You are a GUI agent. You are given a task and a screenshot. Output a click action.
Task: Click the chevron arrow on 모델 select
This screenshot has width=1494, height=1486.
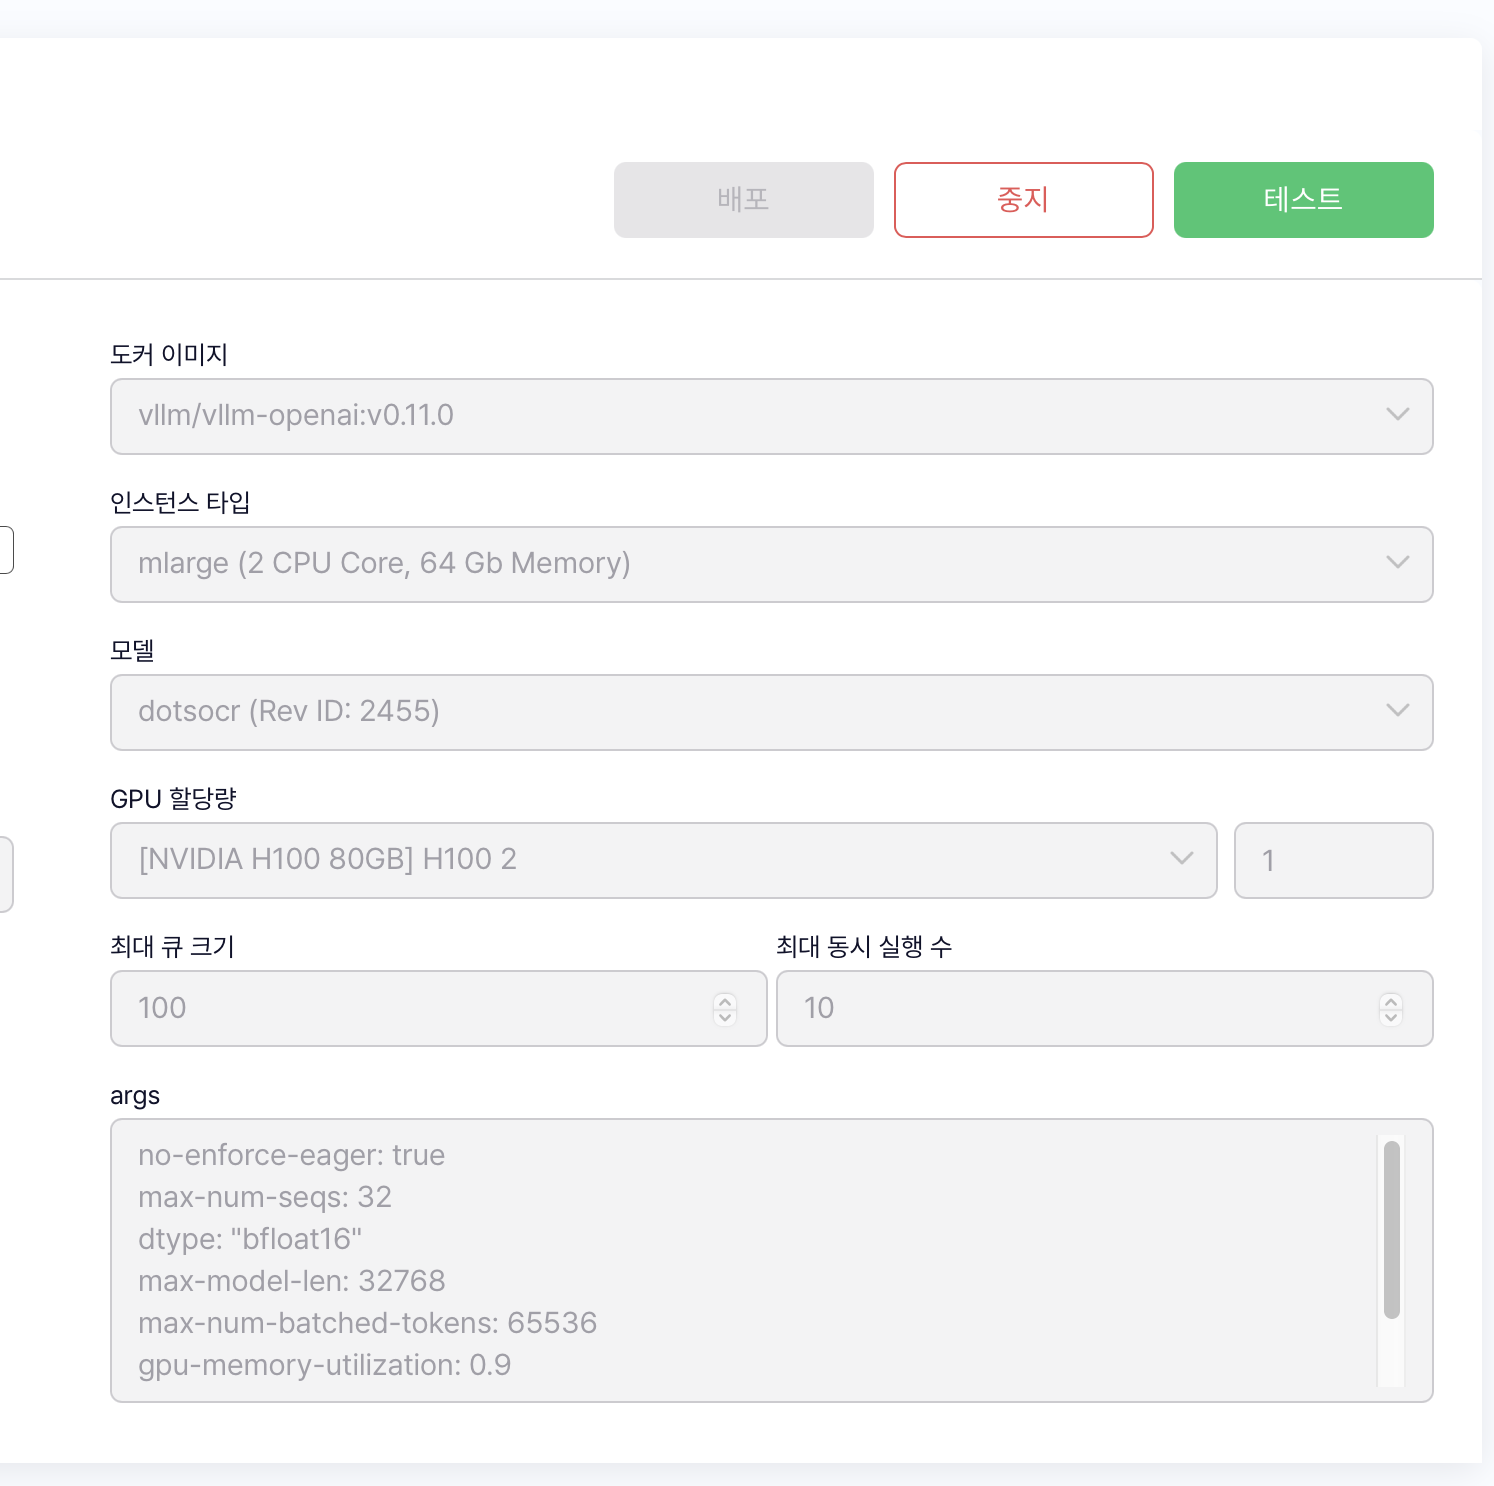click(x=1397, y=711)
